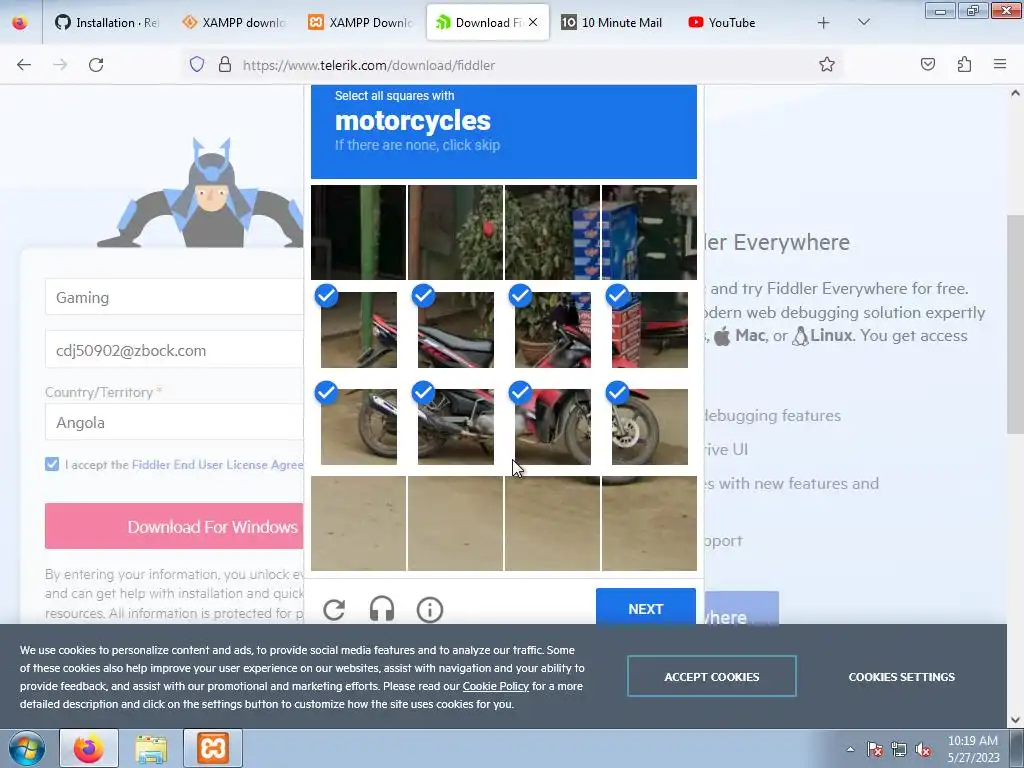Click the muted volume tray icon
The width and height of the screenshot is (1024, 768).
(x=923, y=749)
